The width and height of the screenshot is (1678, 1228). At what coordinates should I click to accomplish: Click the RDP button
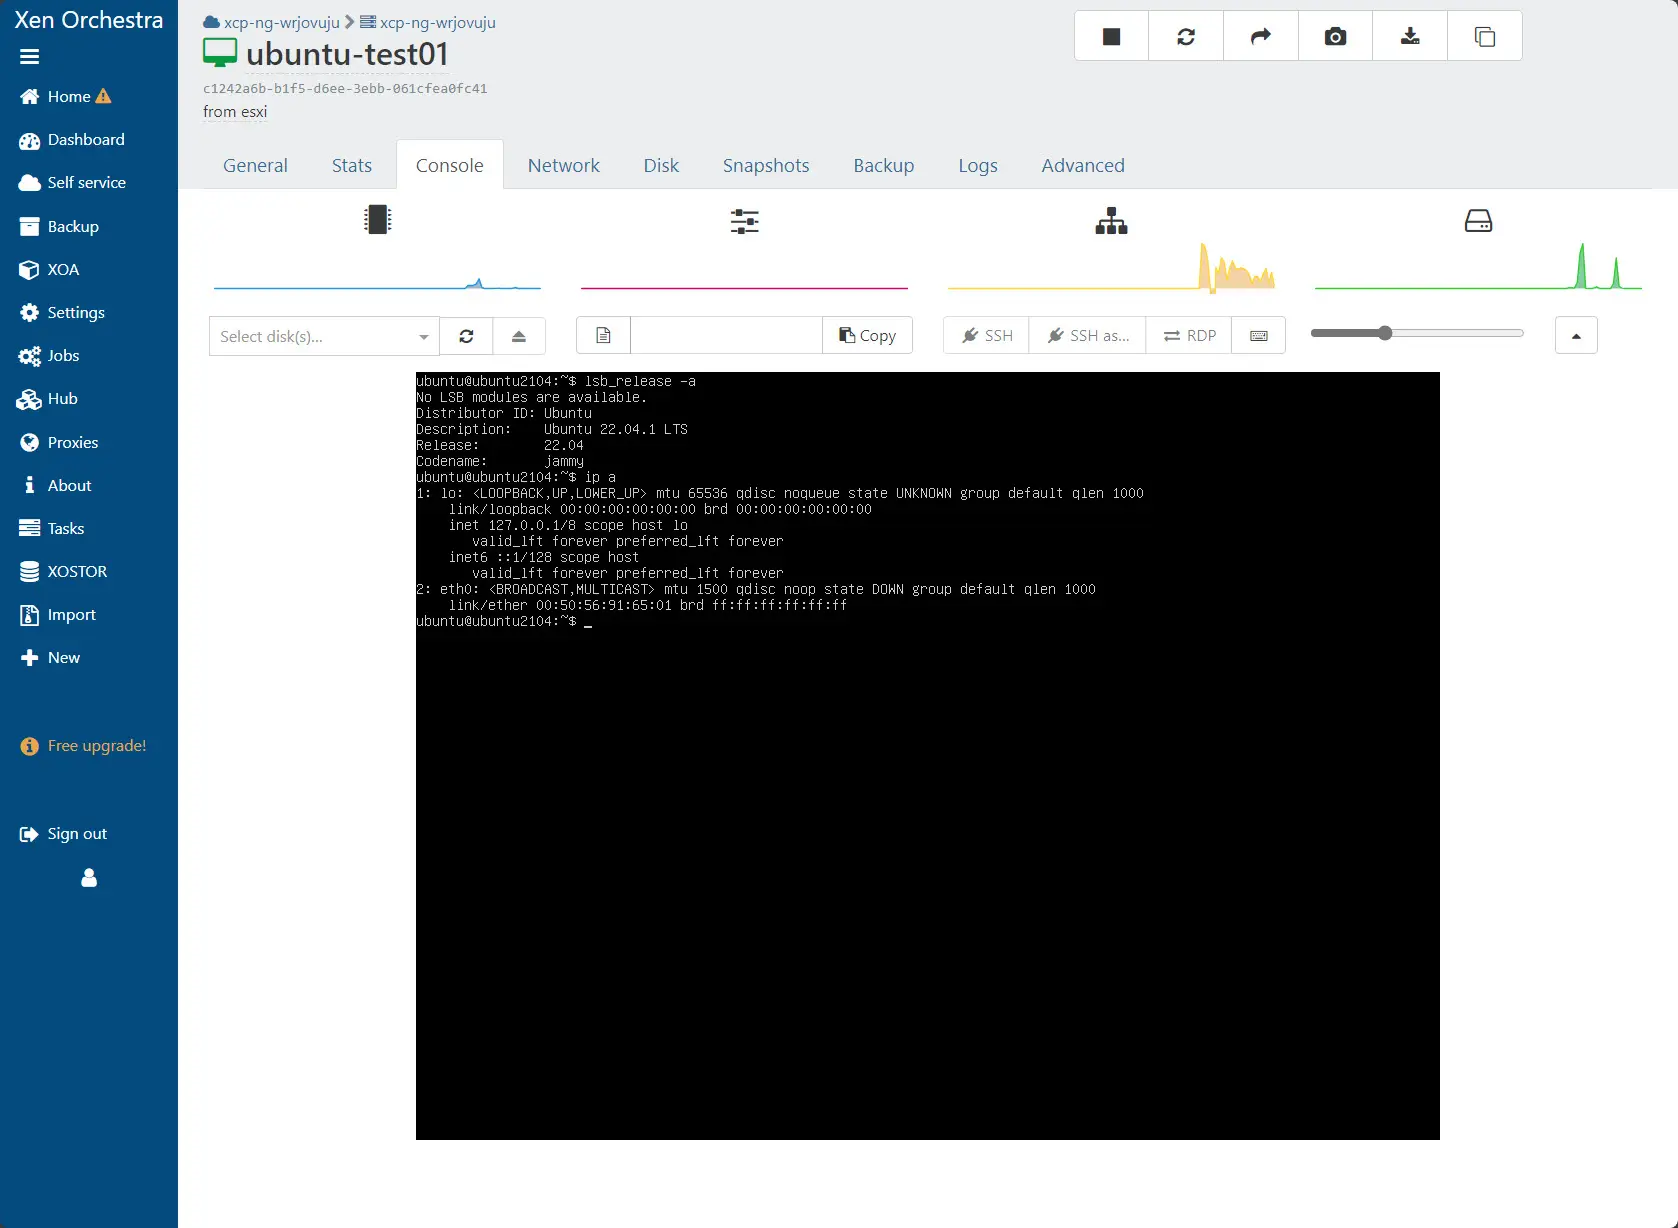point(1190,335)
